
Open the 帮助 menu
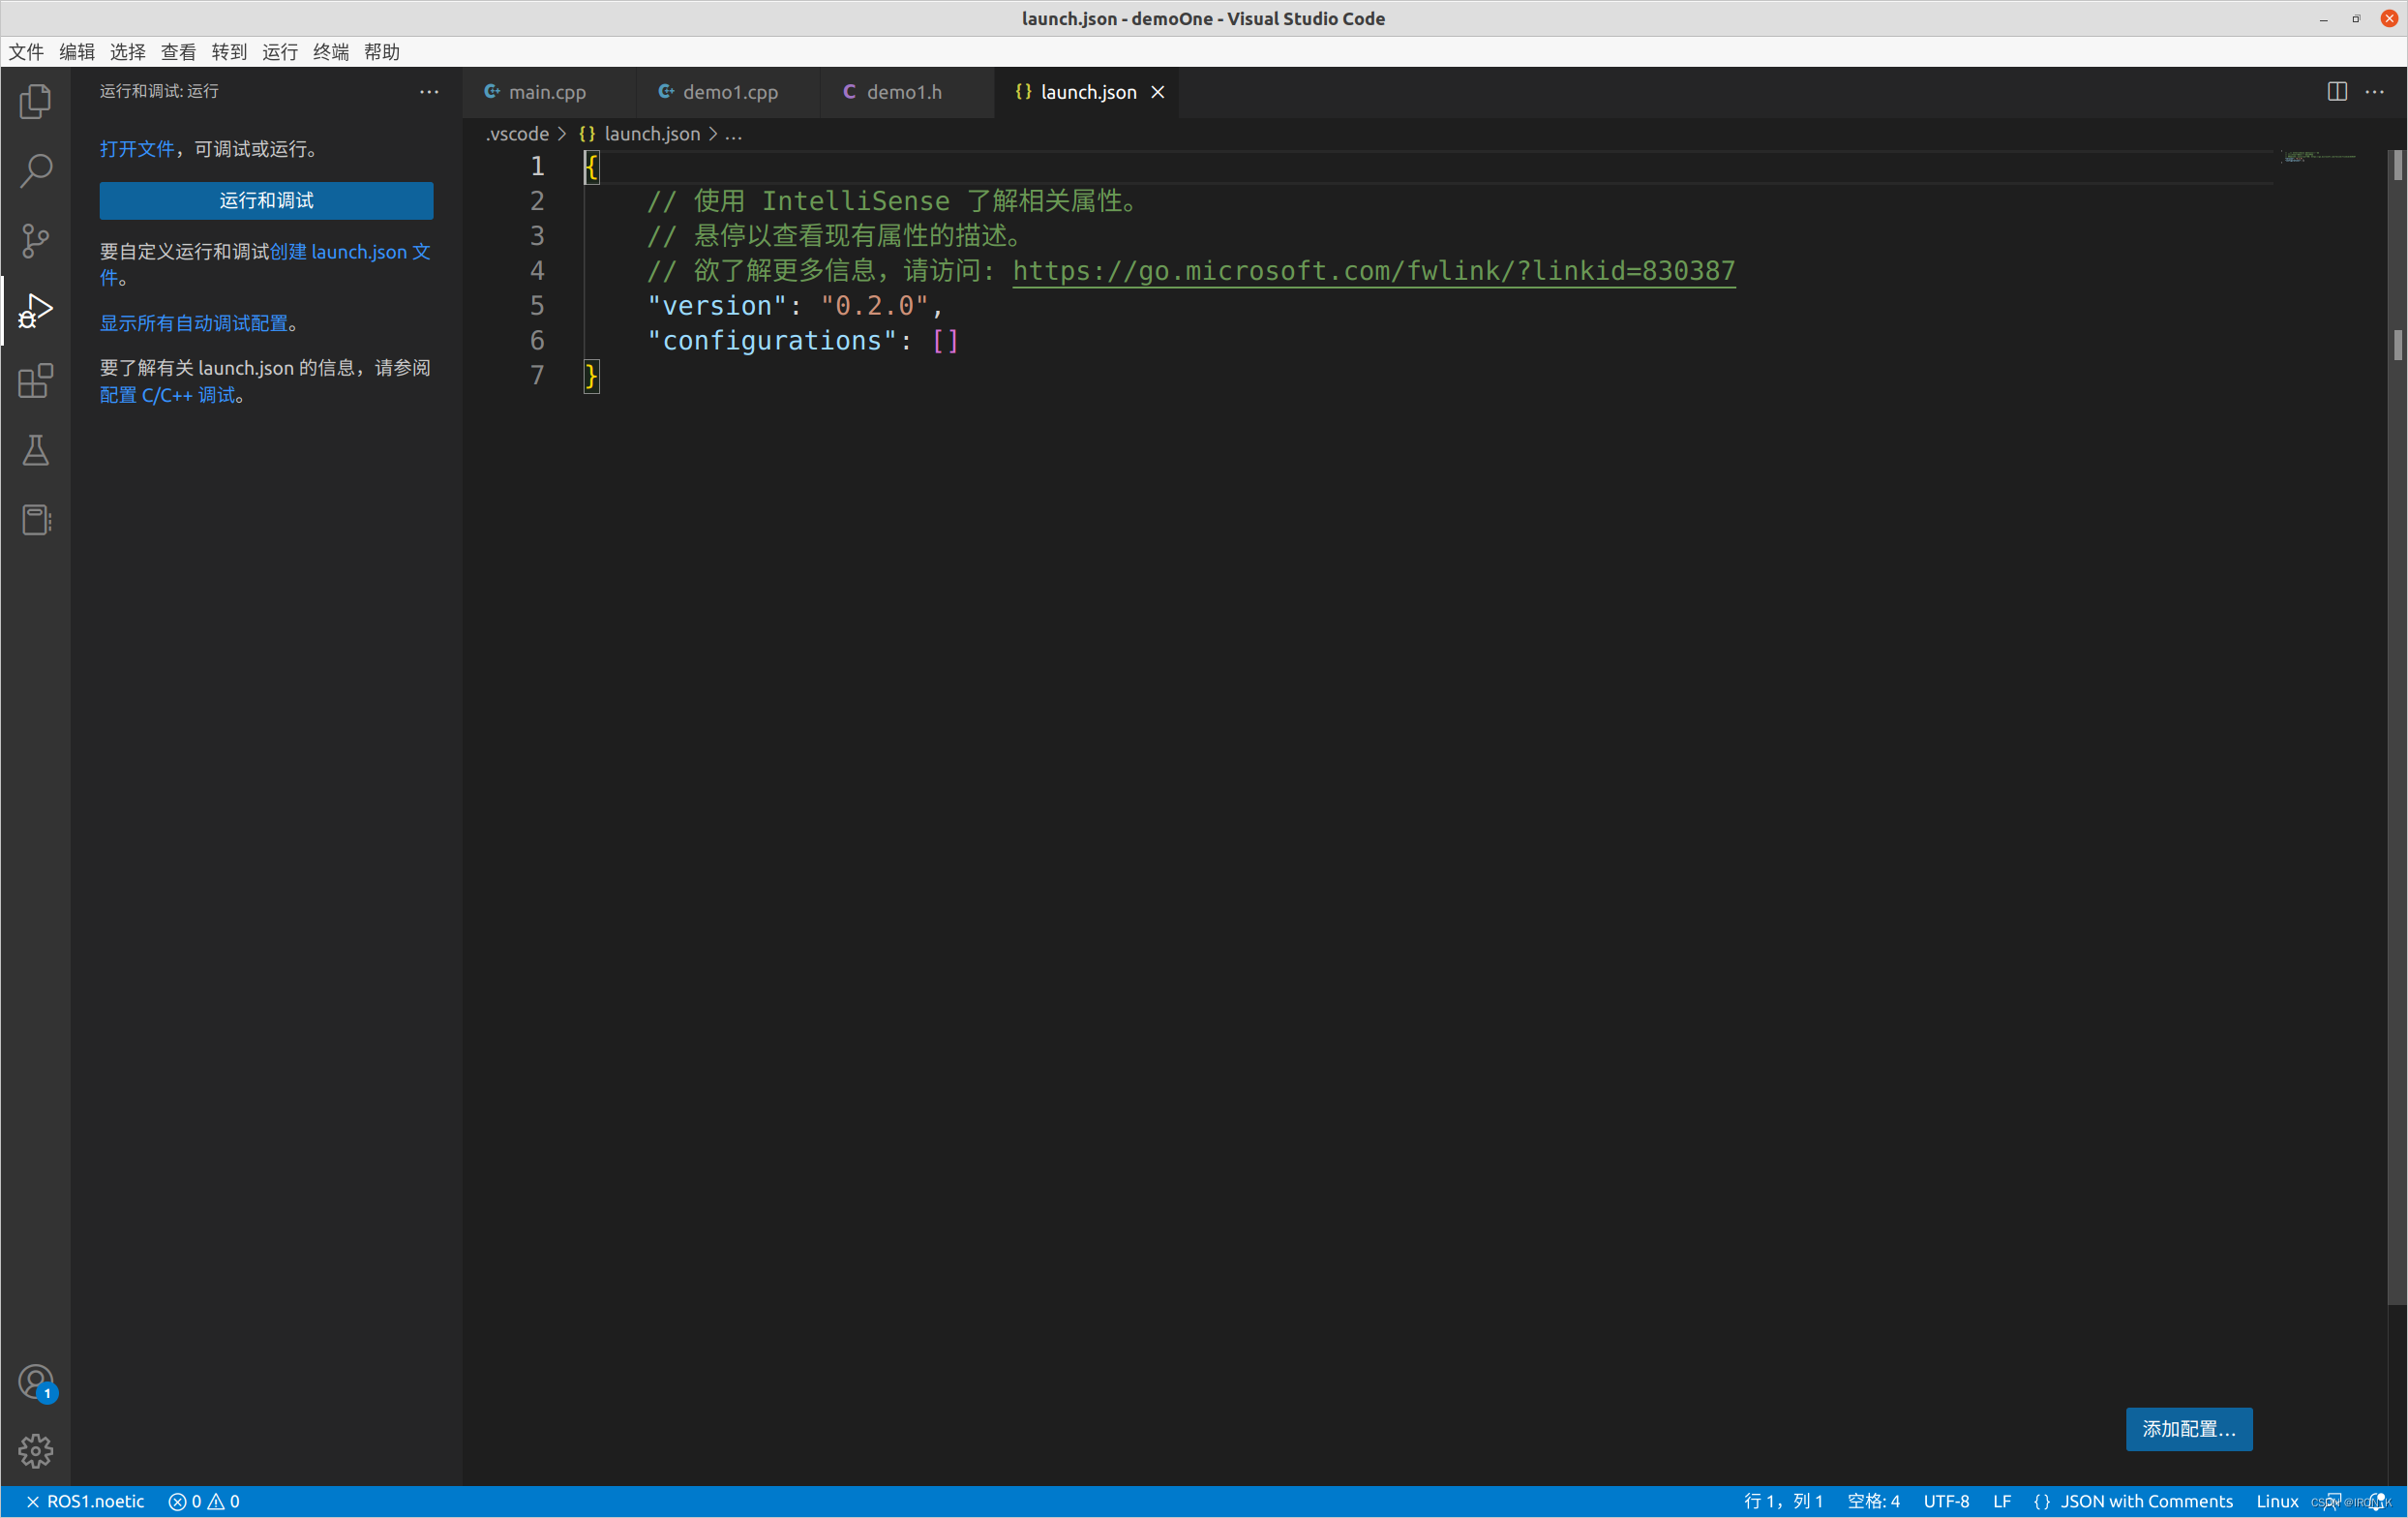pos(382,52)
